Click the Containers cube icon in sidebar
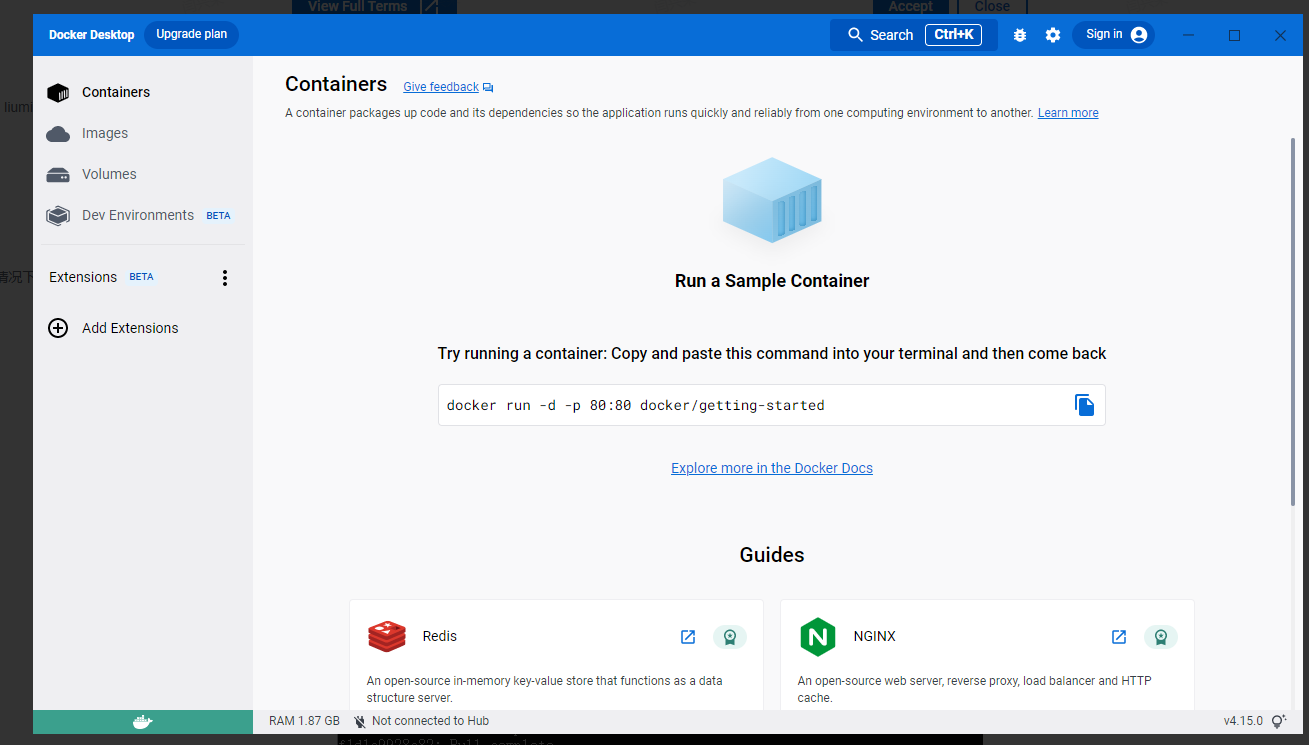The width and height of the screenshot is (1309, 745). tap(58, 92)
